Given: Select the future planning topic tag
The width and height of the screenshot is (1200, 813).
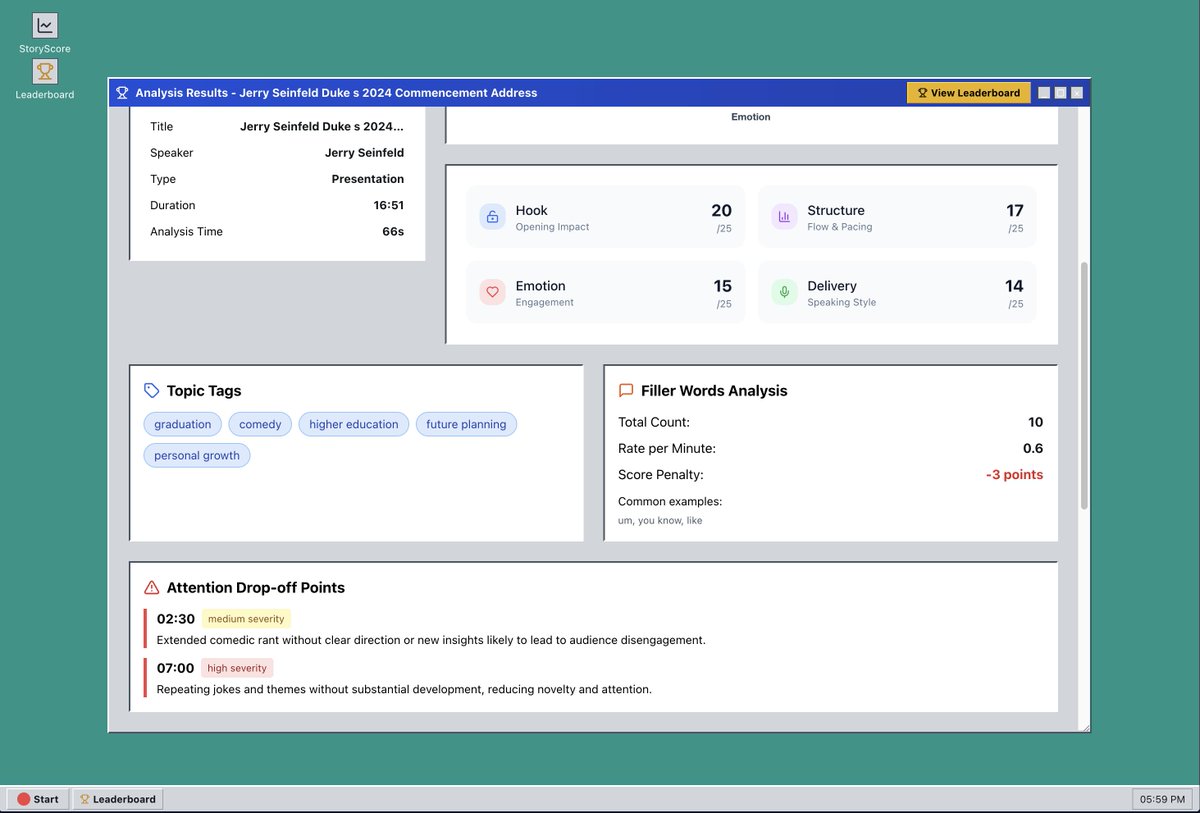Looking at the screenshot, I should point(466,424).
